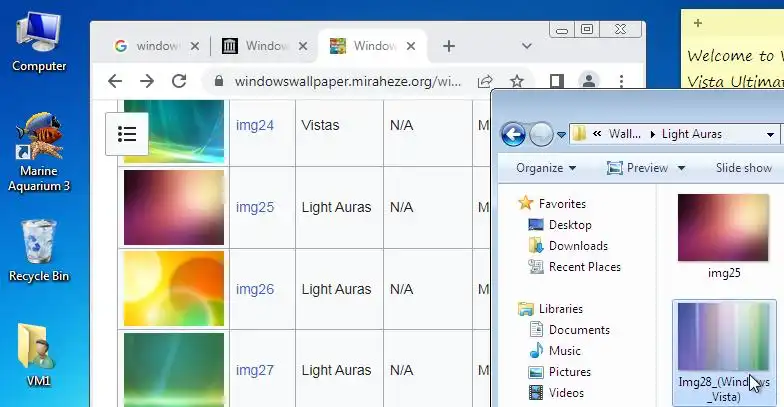Open Chrome three-dot menu
The width and height of the screenshot is (784, 407).
(621, 81)
